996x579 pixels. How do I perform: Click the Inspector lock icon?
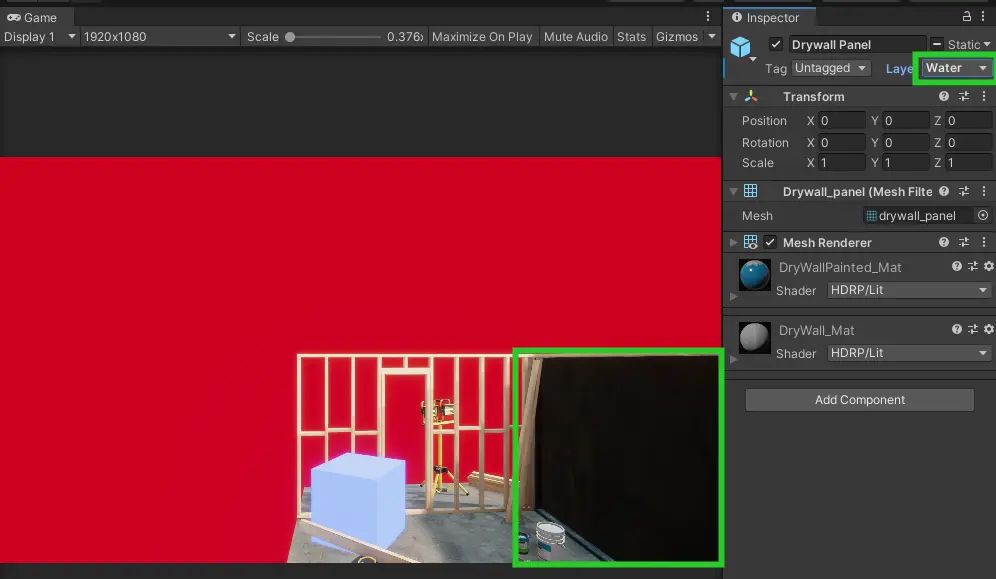tap(966, 17)
